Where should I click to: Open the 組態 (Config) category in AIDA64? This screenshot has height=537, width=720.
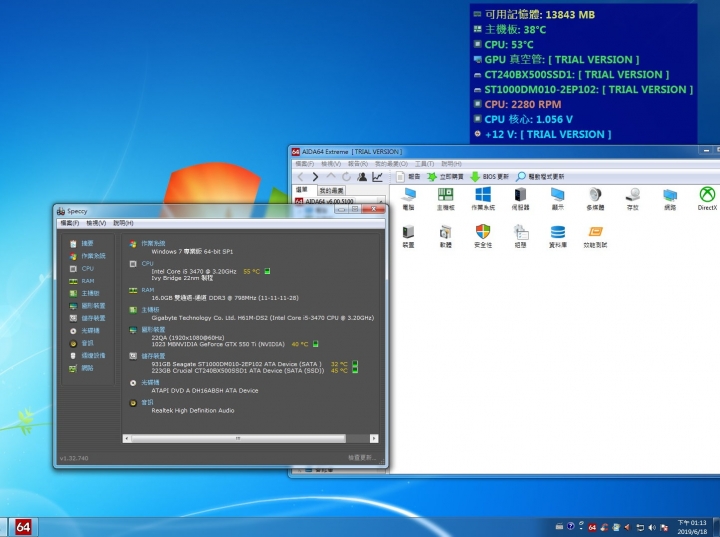tap(520, 236)
